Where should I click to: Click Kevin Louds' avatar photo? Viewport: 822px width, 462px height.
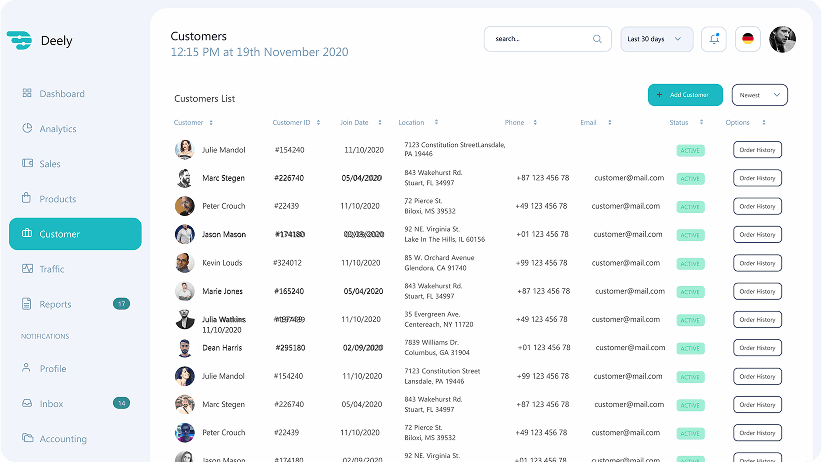185,263
